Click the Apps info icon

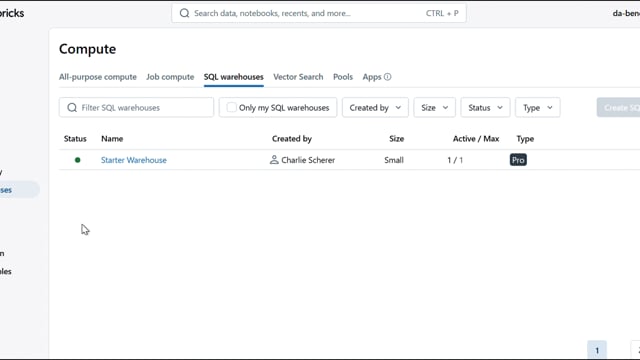pyautogui.click(x=387, y=77)
